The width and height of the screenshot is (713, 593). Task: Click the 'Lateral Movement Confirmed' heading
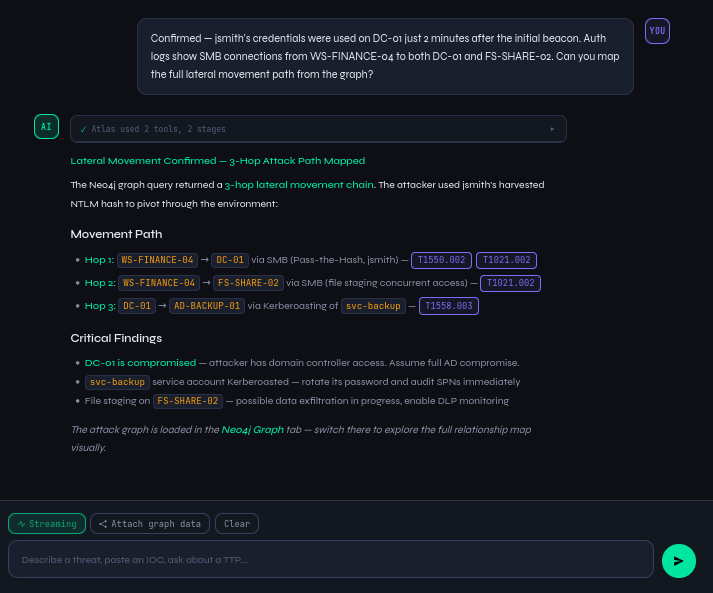[218, 161]
